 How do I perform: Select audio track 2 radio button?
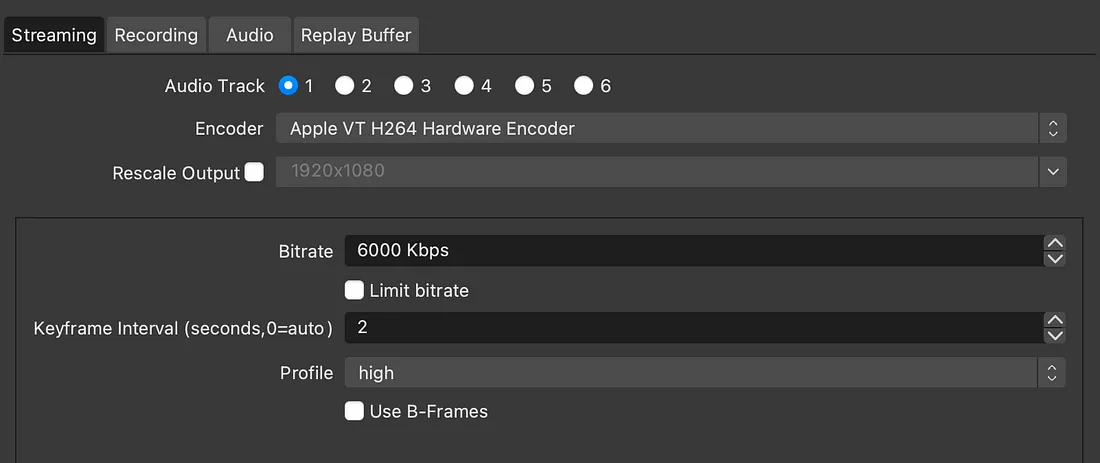345,86
